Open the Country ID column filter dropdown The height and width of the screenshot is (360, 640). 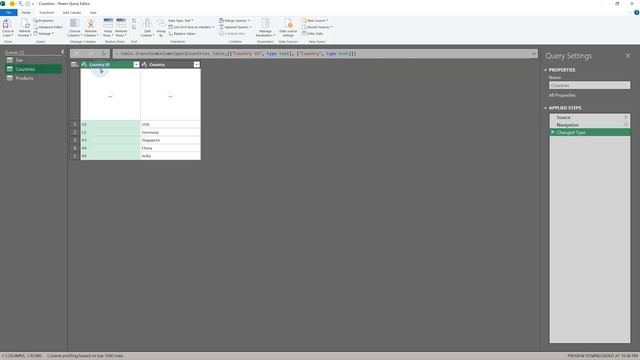(136, 64)
